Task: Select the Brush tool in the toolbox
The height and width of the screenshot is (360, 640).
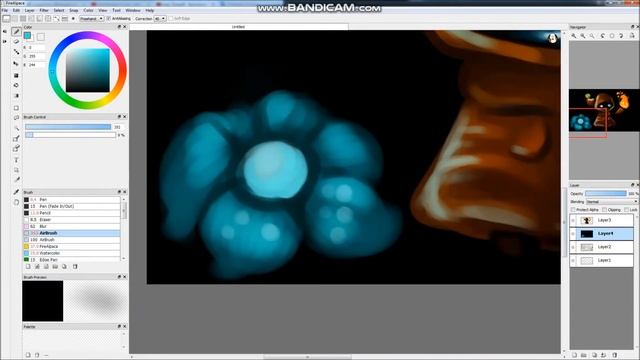Action: [x=16, y=31]
